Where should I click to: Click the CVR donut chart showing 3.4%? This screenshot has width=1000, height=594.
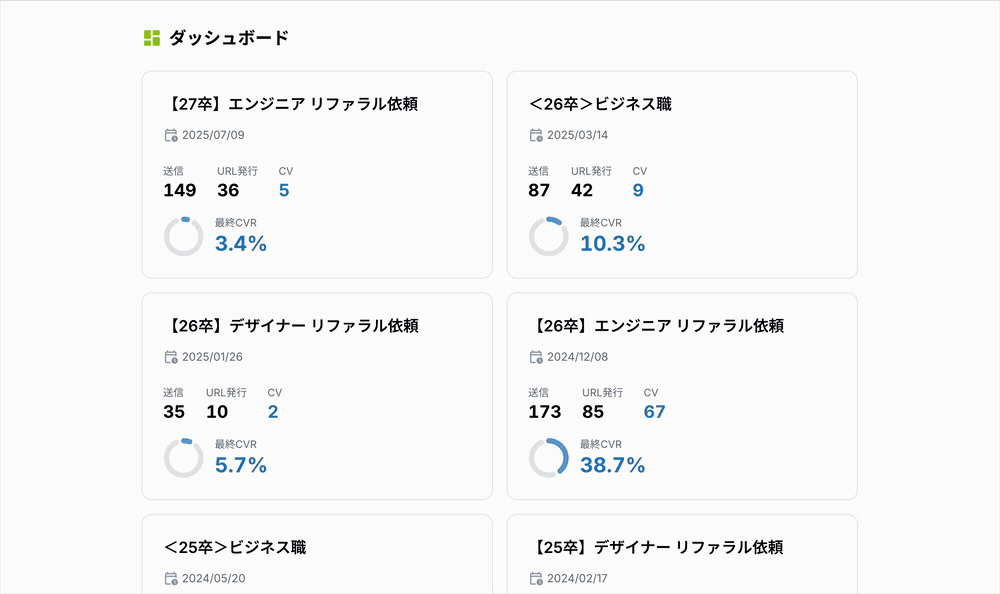tap(184, 237)
